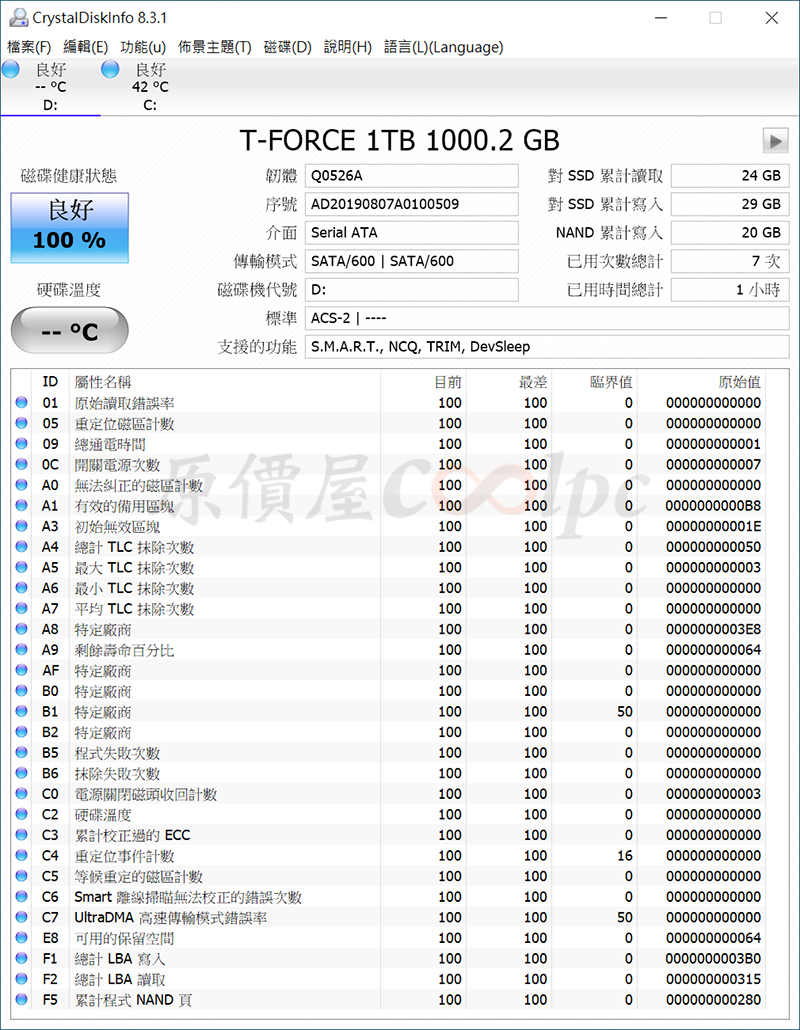Click the T-FORCE 1TB 1000.2 GB title
Viewport: 800px width, 1030px height.
399,141
